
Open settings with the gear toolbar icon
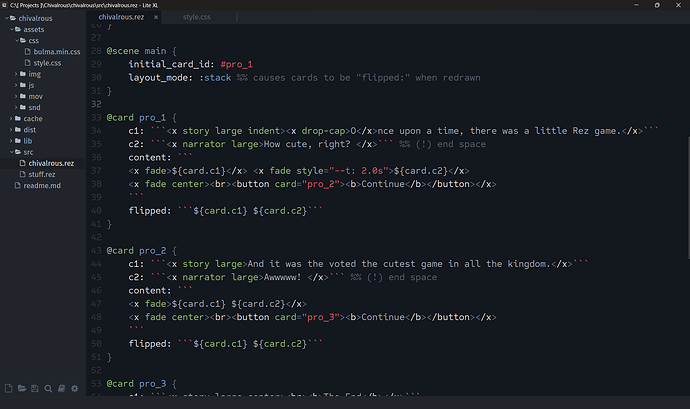75,388
